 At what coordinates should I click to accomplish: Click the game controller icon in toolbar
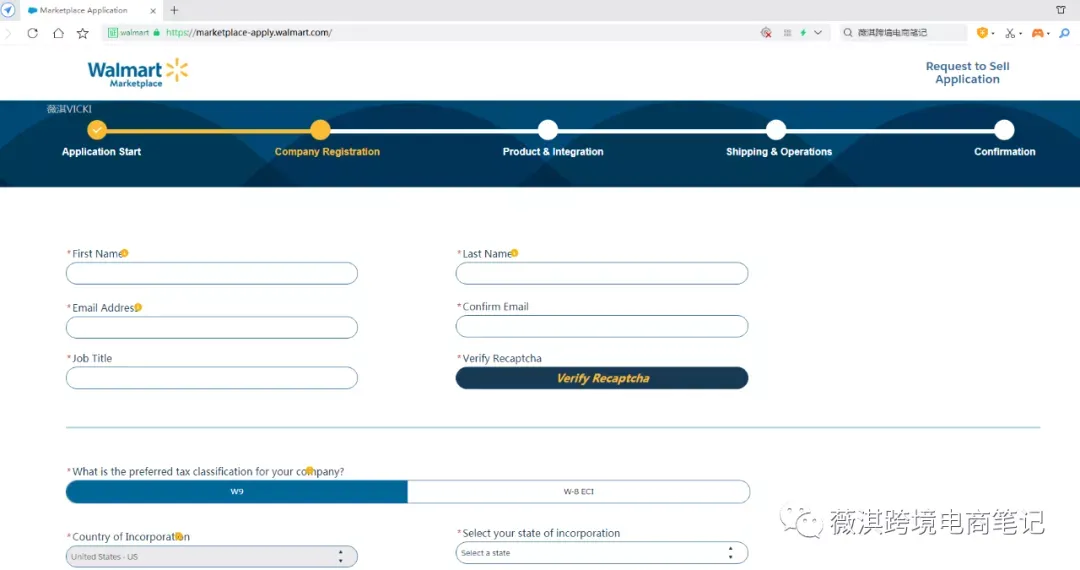click(x=1037, y=33)
